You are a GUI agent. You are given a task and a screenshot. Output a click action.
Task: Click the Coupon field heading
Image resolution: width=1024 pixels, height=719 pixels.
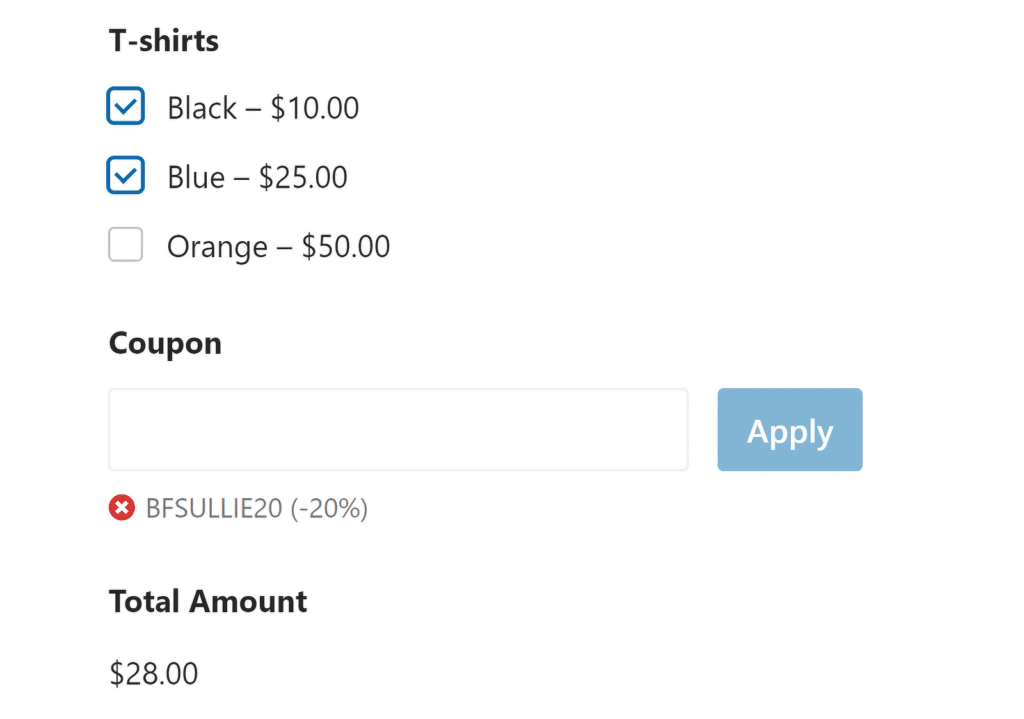pyautogui.click(x=165, y=343)
